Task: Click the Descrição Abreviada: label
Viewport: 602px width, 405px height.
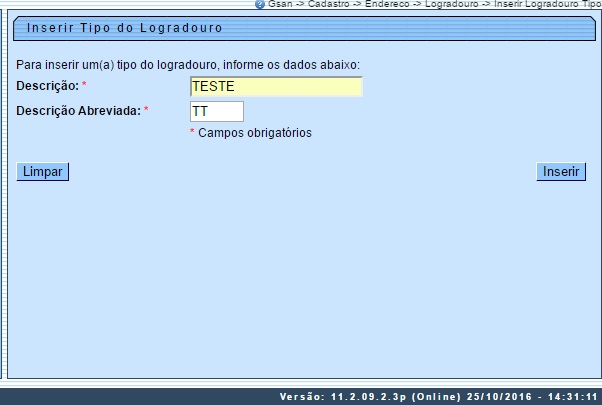Action: pos(79,111)
